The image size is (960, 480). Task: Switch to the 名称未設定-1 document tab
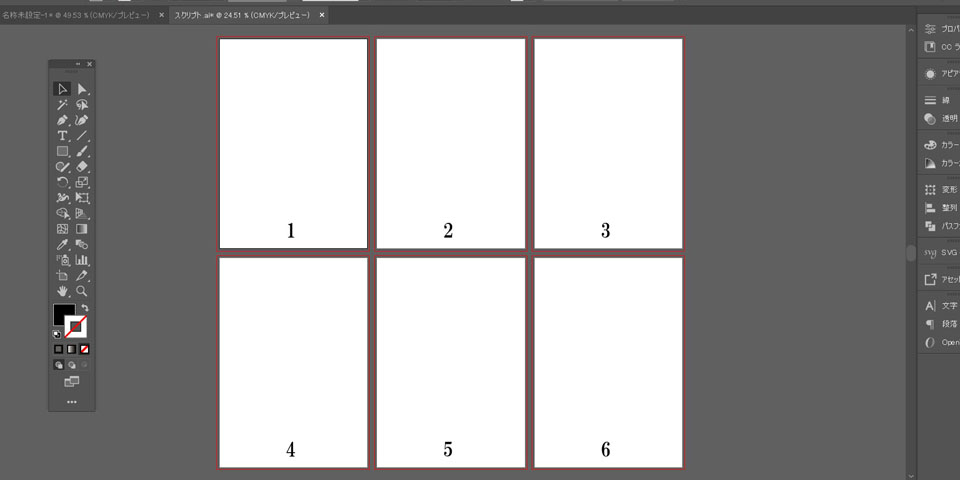click(75, 16)
